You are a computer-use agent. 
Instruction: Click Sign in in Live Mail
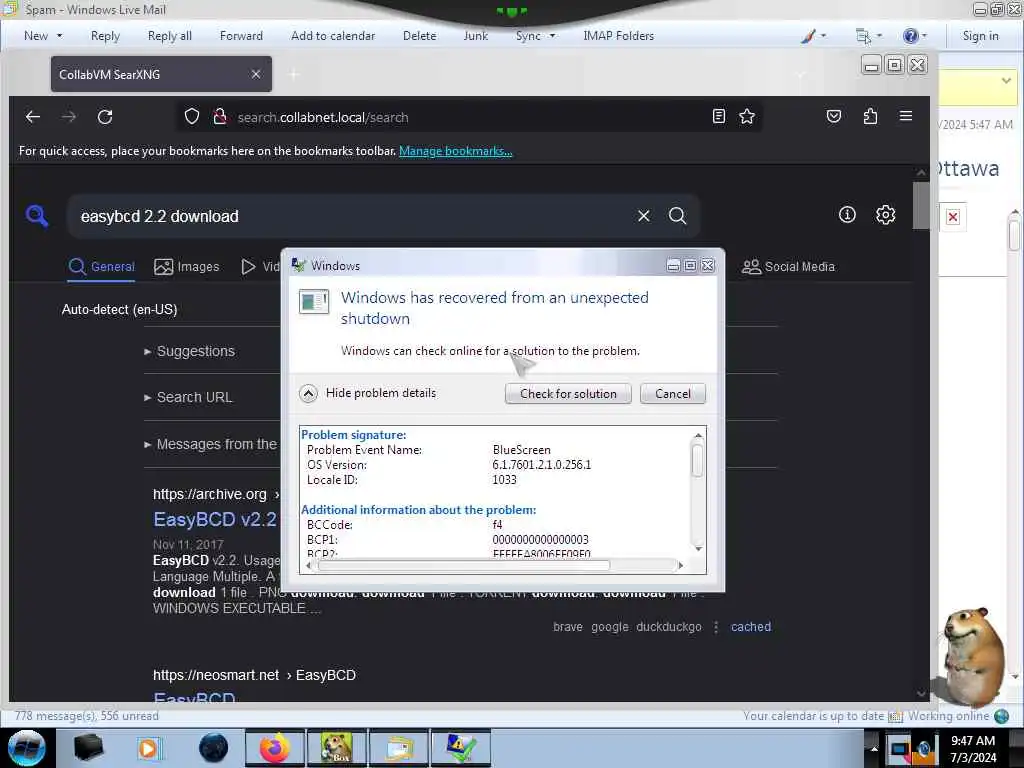pyautogui.click(x=980, y=36)
